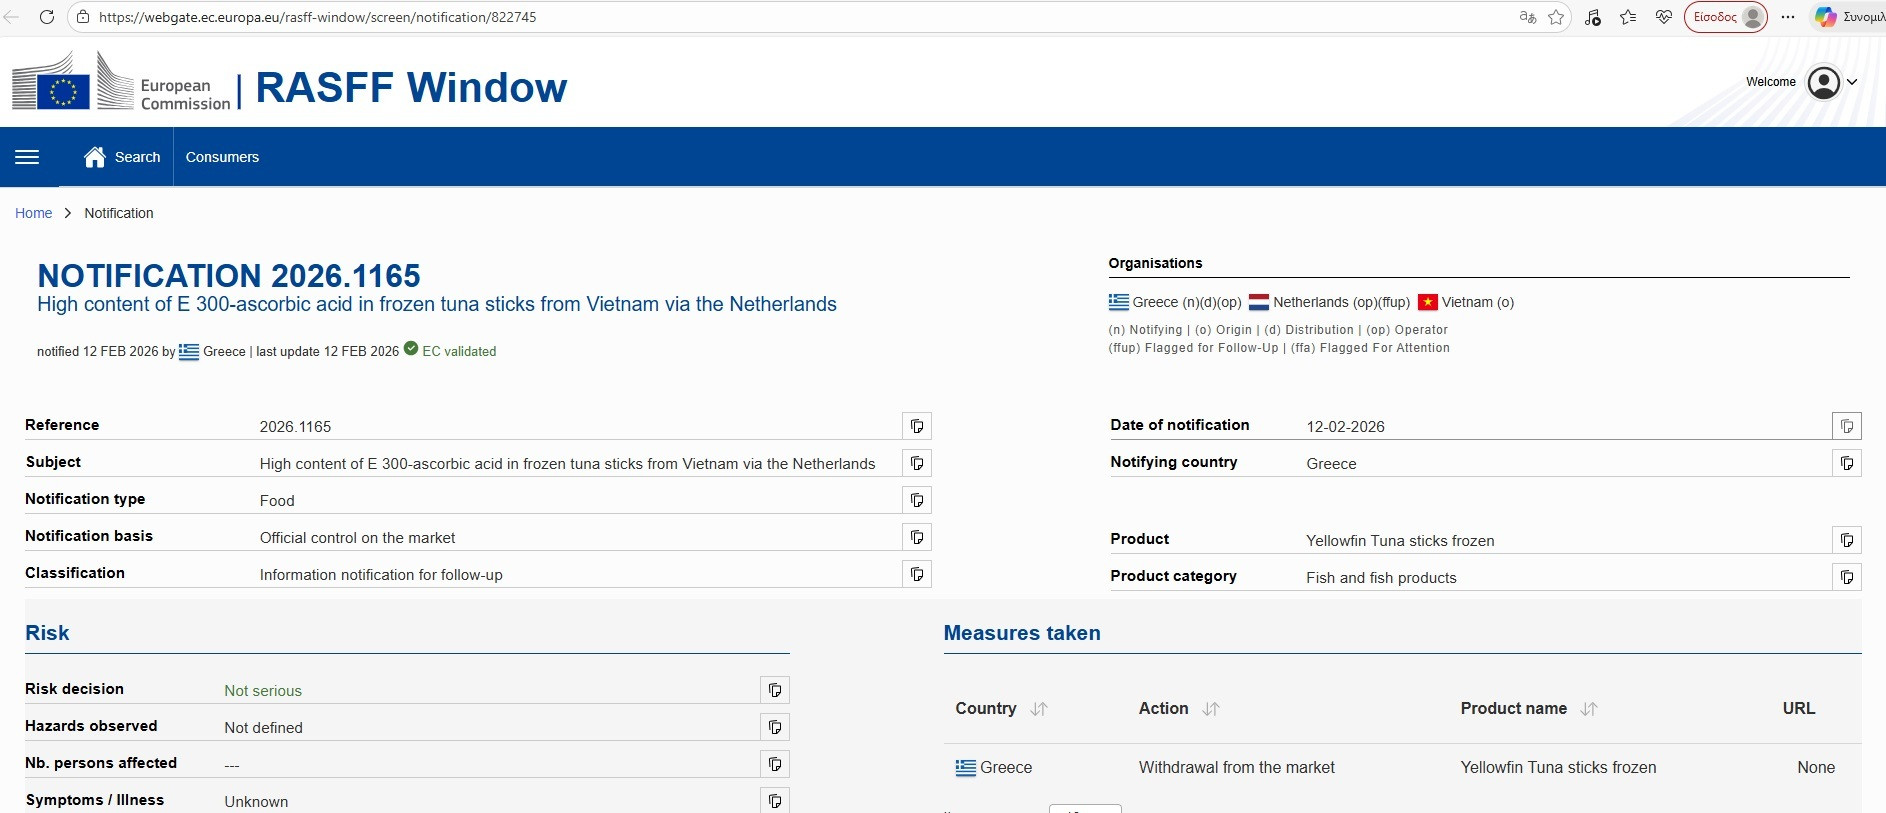The width and height of the screenshot is (1886, 813).
Task: Sort measures table by Product name
Action: pos(1589,709)
